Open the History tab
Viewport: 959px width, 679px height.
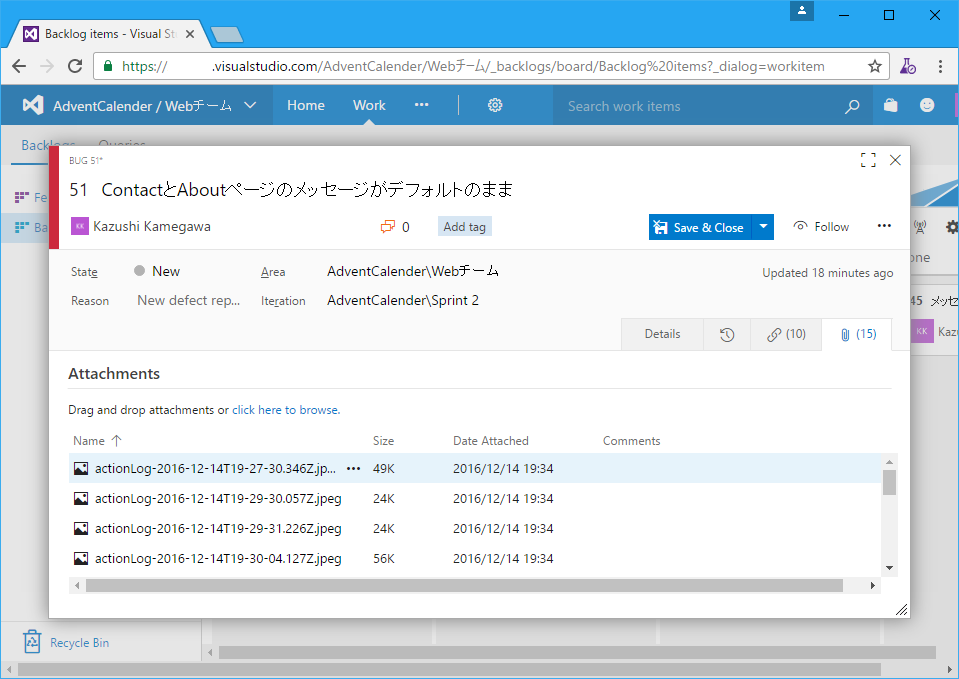tap(727, 334)
